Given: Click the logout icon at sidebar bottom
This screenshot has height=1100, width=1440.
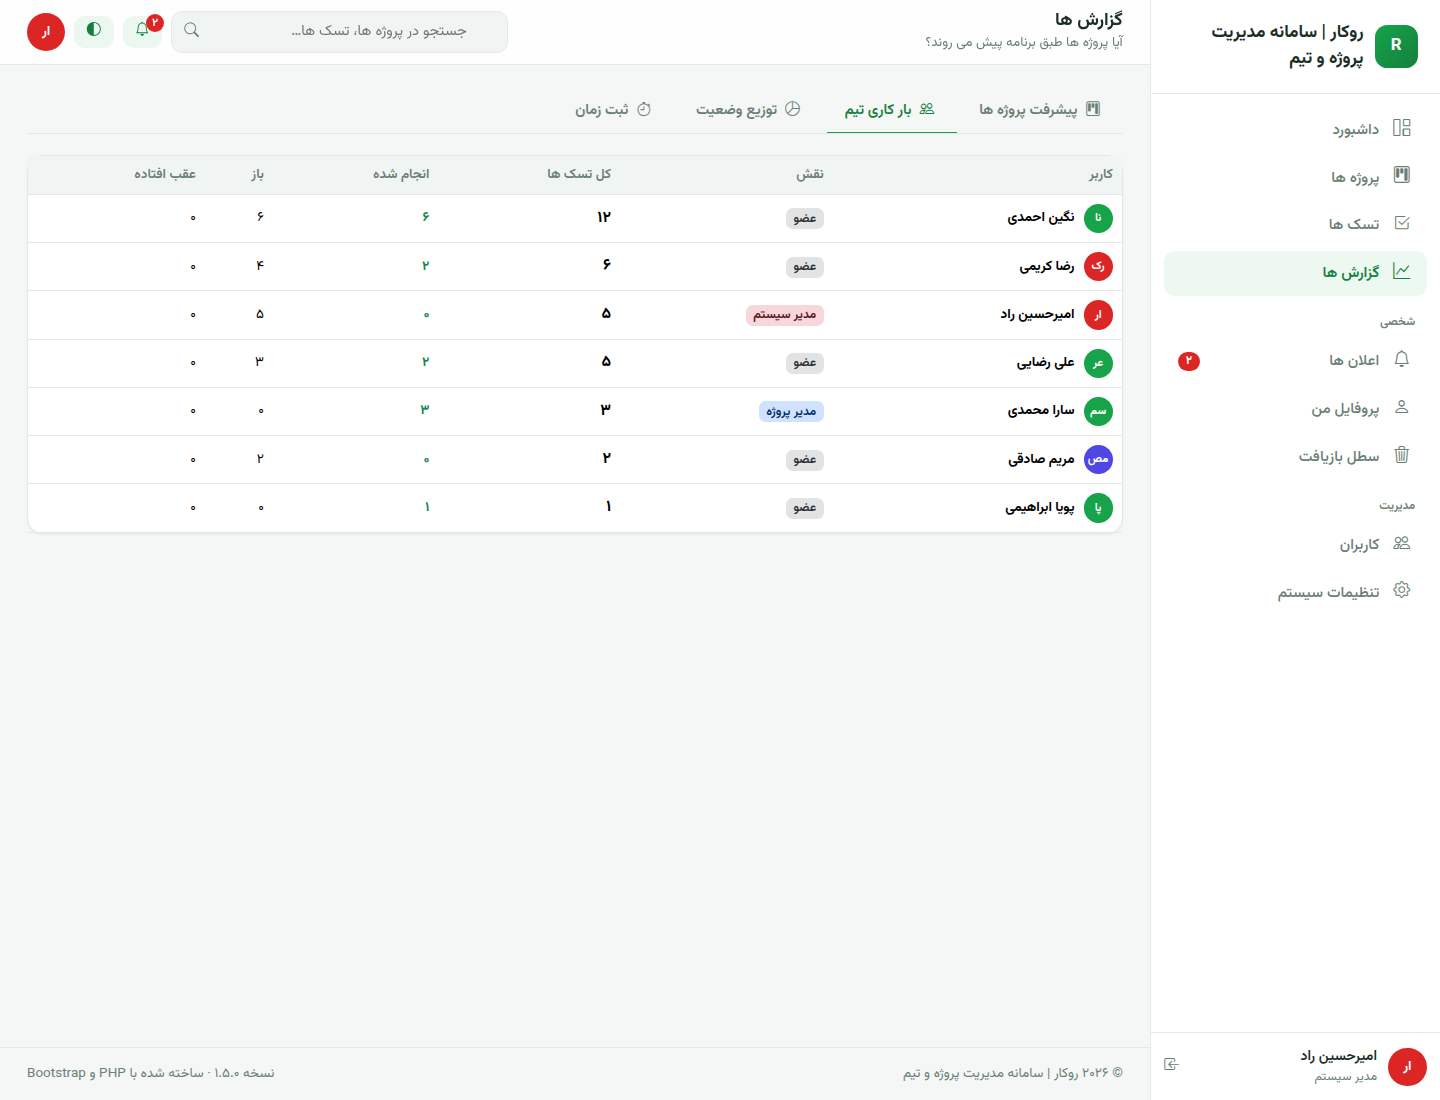Looking at the screenshot, I should point(1171,1064).
